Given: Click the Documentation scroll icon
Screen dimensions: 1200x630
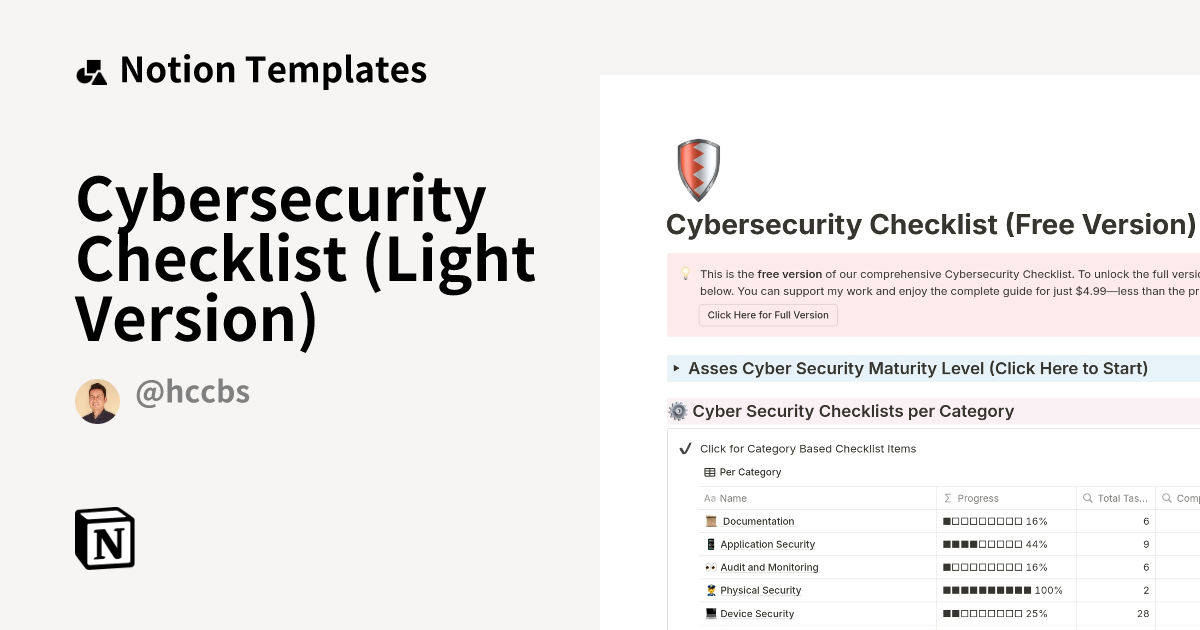Looking at the screenshot, I should coord(710,521).
